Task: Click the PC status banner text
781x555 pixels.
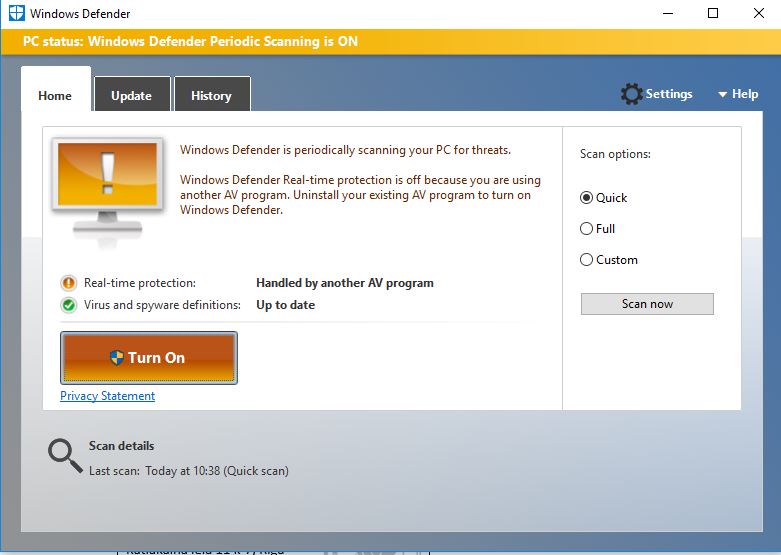Action: coord(190,41)
